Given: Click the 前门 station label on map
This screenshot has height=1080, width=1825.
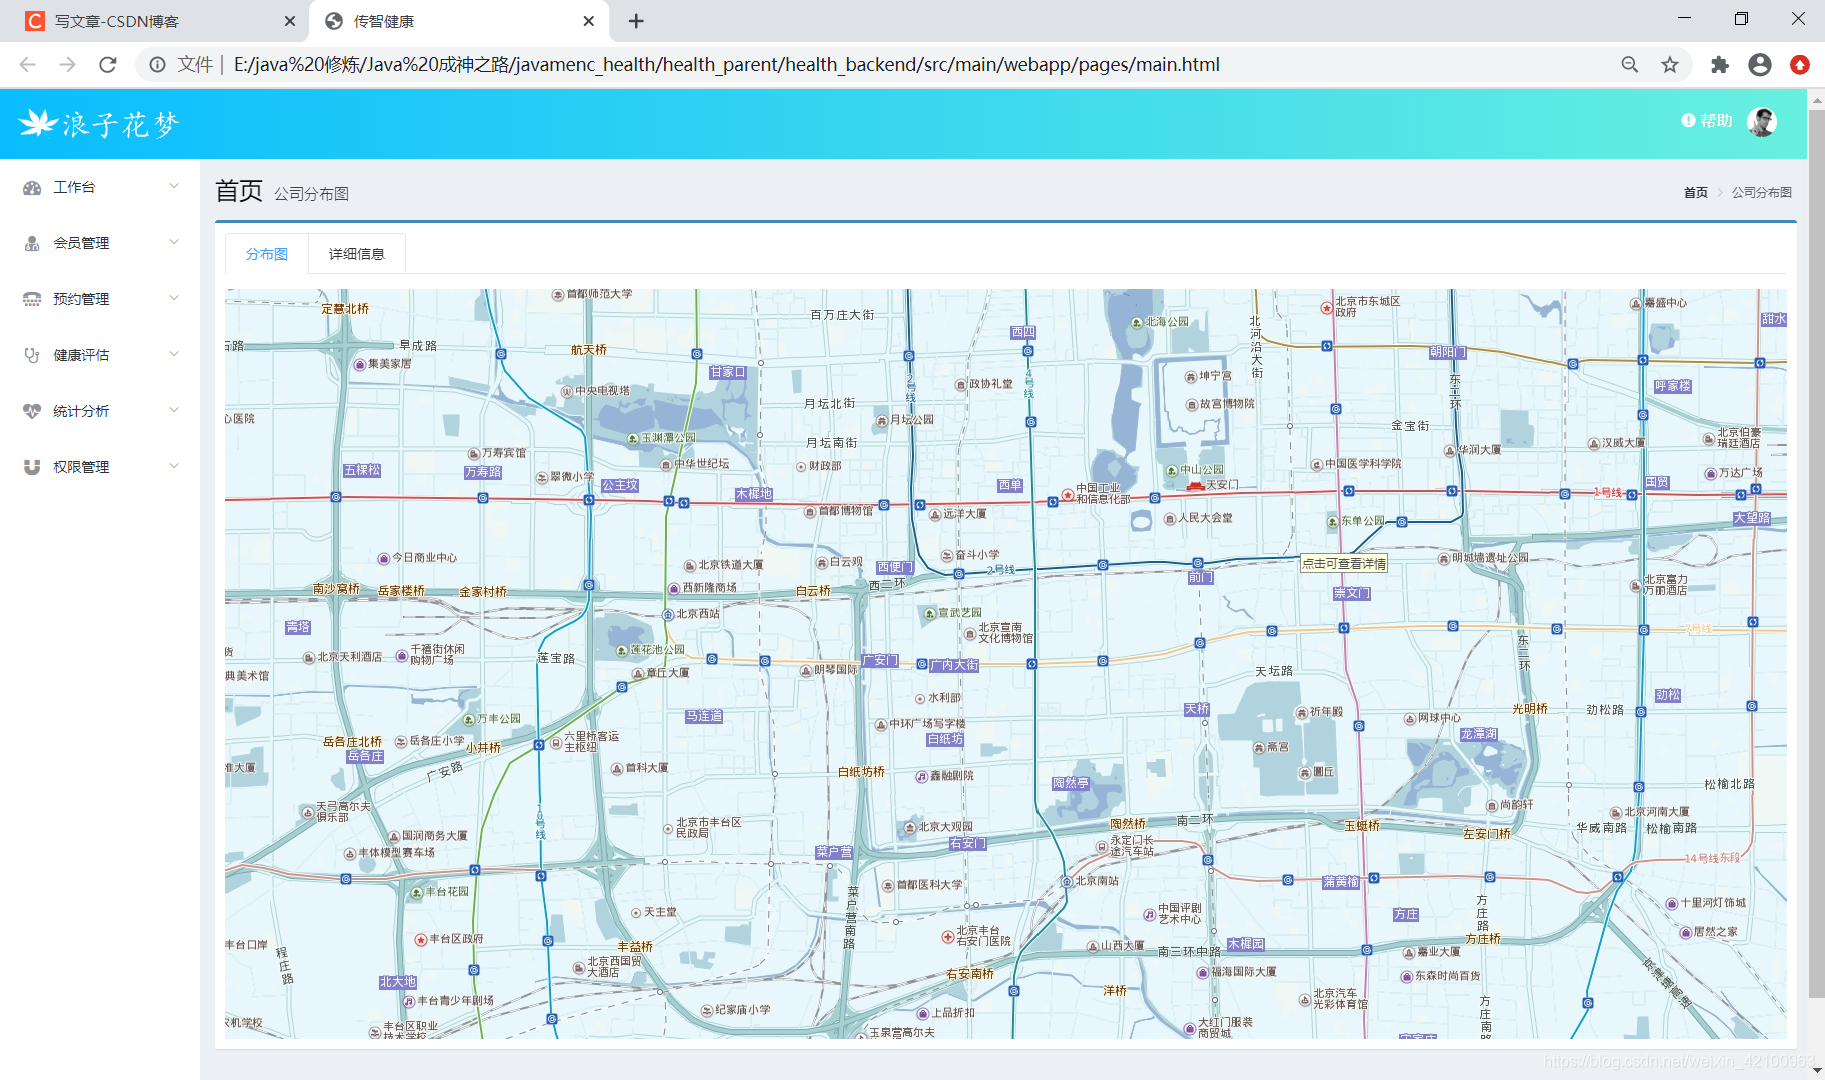Looking at the screenshot, I should (x=1201, y=578).
